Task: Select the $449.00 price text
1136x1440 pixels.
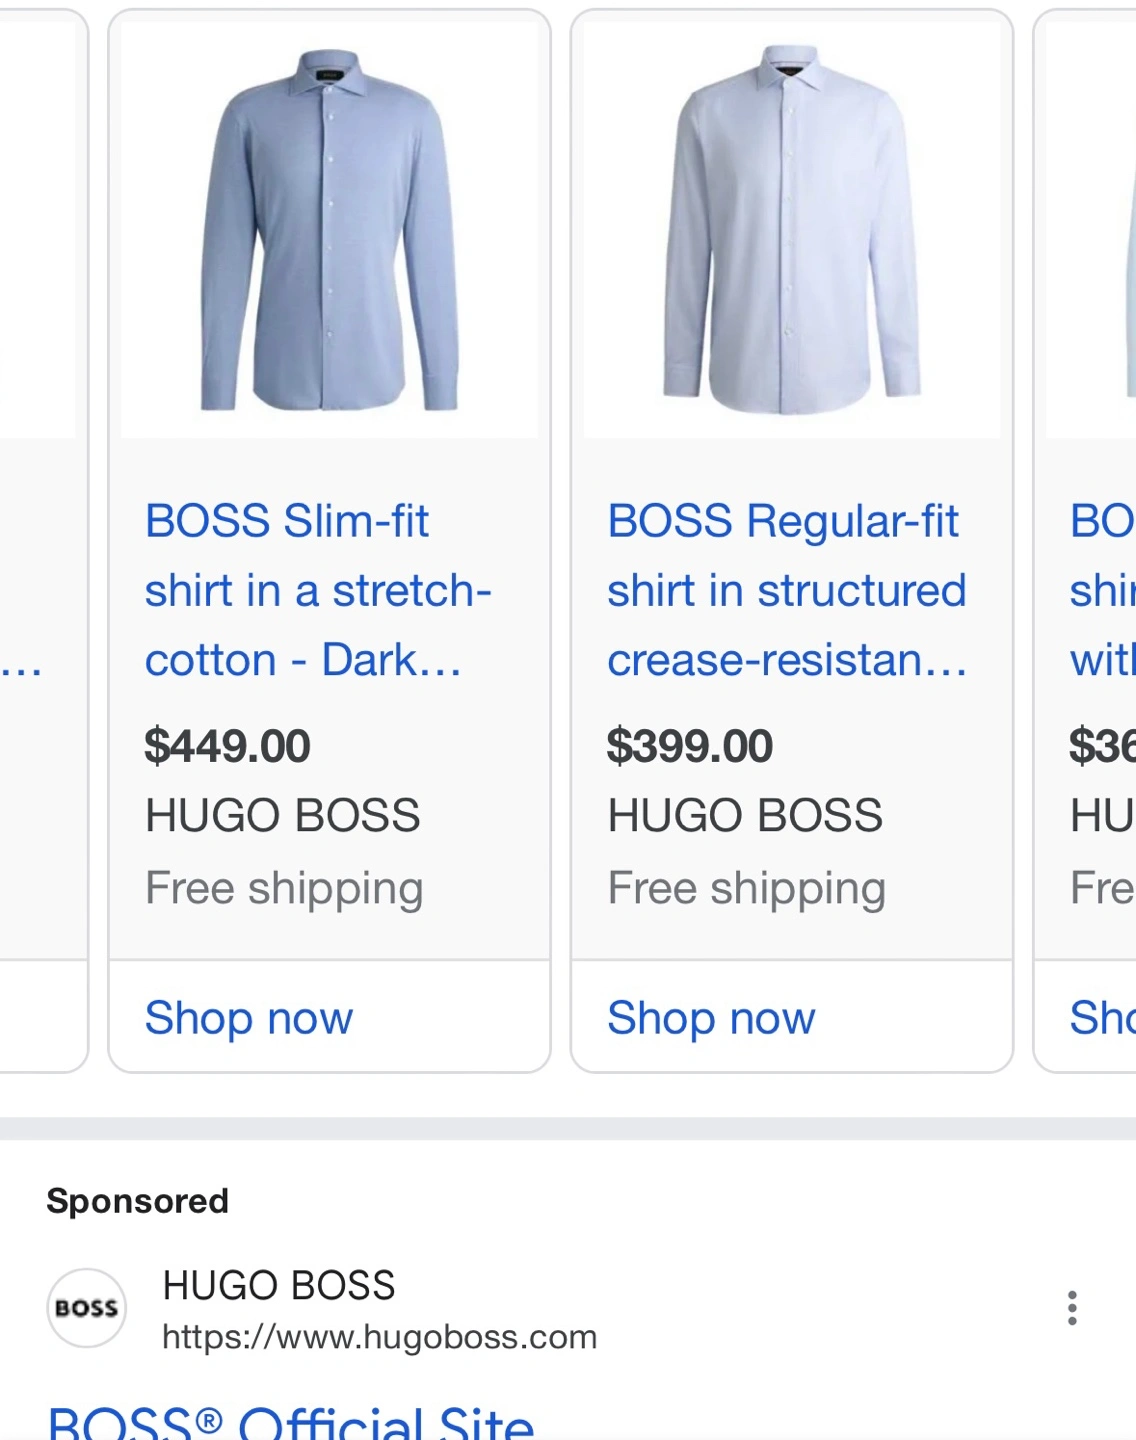Action: click(x=227, y=746)
